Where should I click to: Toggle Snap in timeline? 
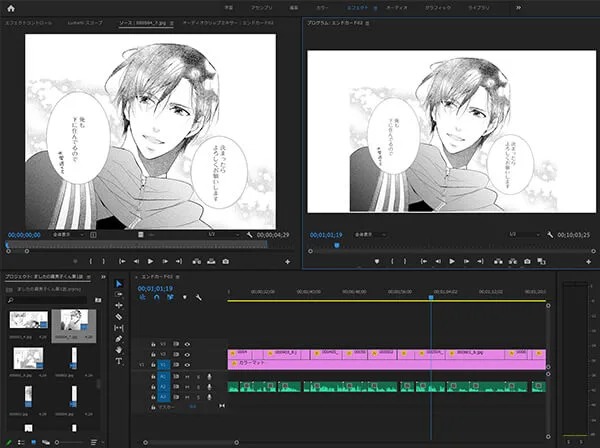pos(157,297)
